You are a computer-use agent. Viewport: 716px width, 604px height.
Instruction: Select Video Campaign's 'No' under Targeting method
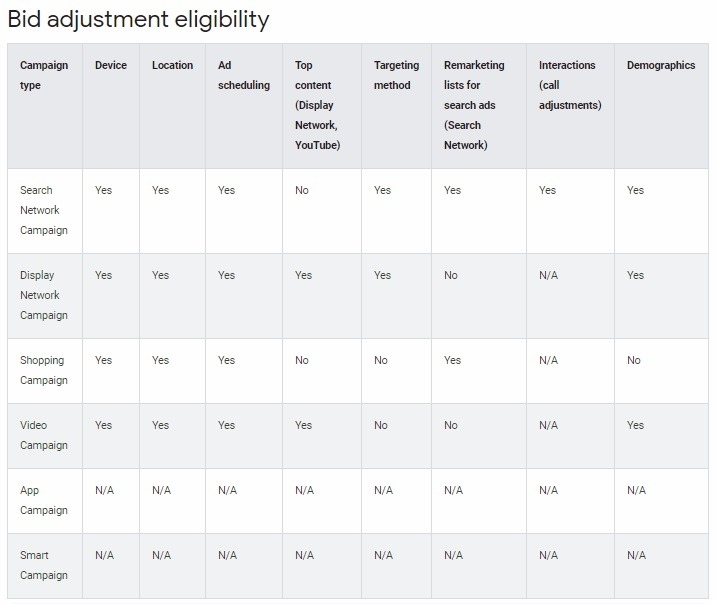(x=381, y=425)
